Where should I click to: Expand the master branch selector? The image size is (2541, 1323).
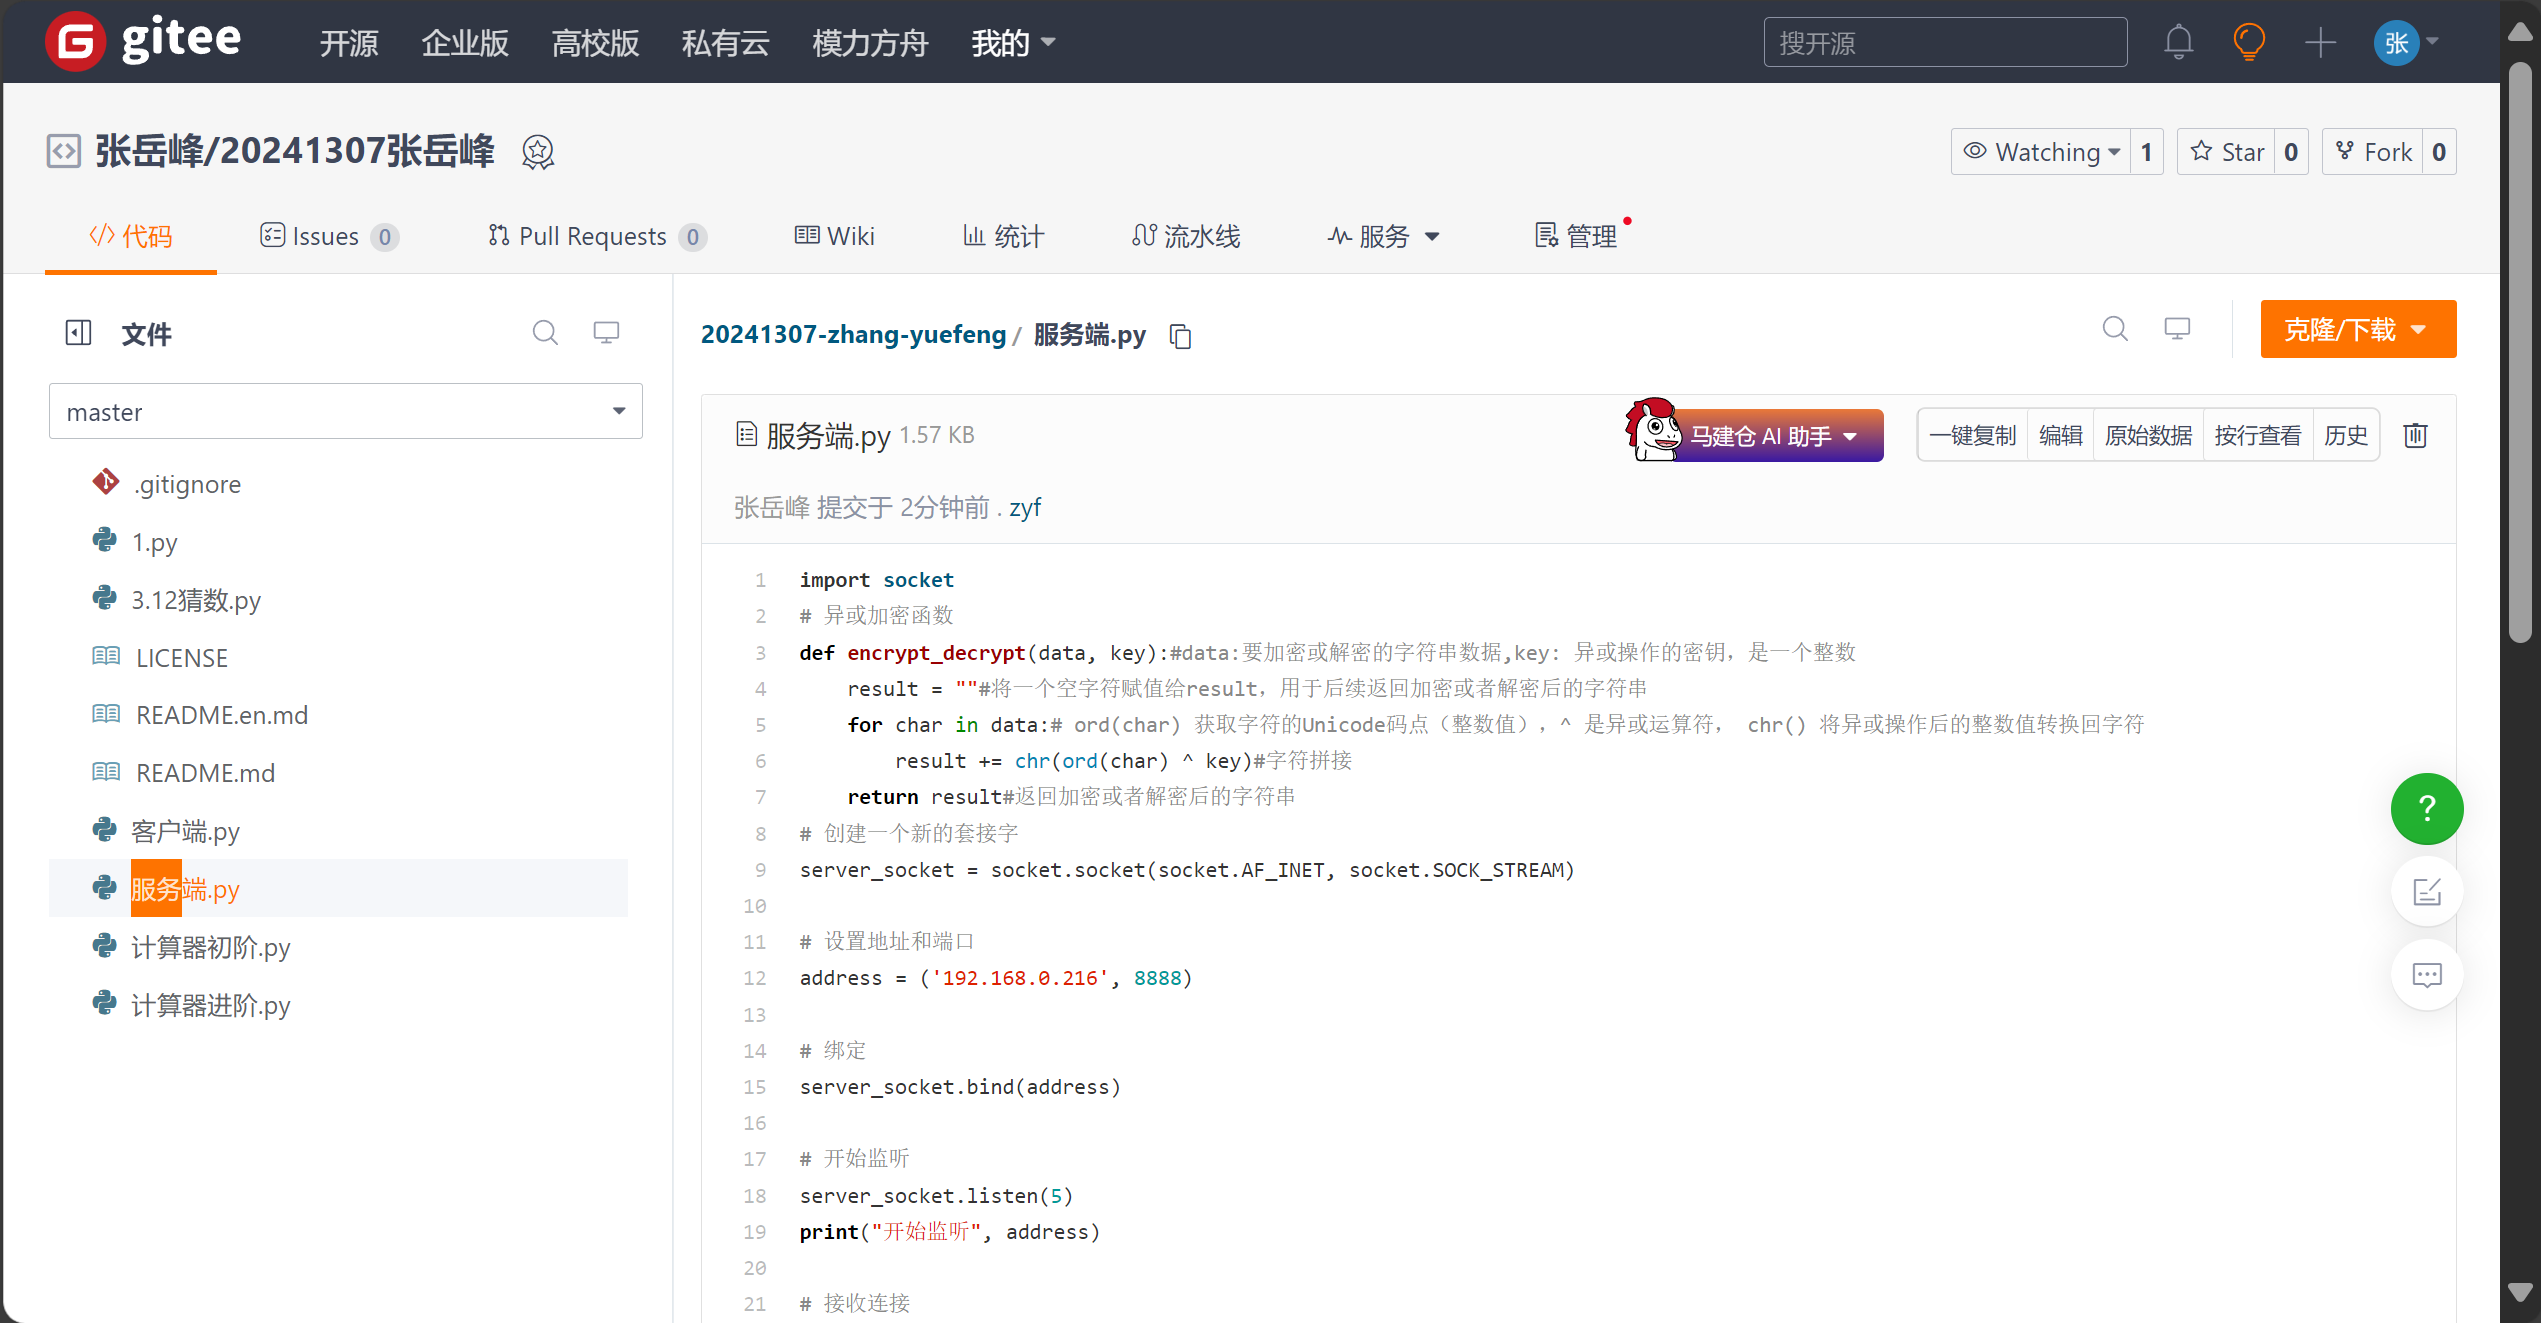click(x=345, y=411)
